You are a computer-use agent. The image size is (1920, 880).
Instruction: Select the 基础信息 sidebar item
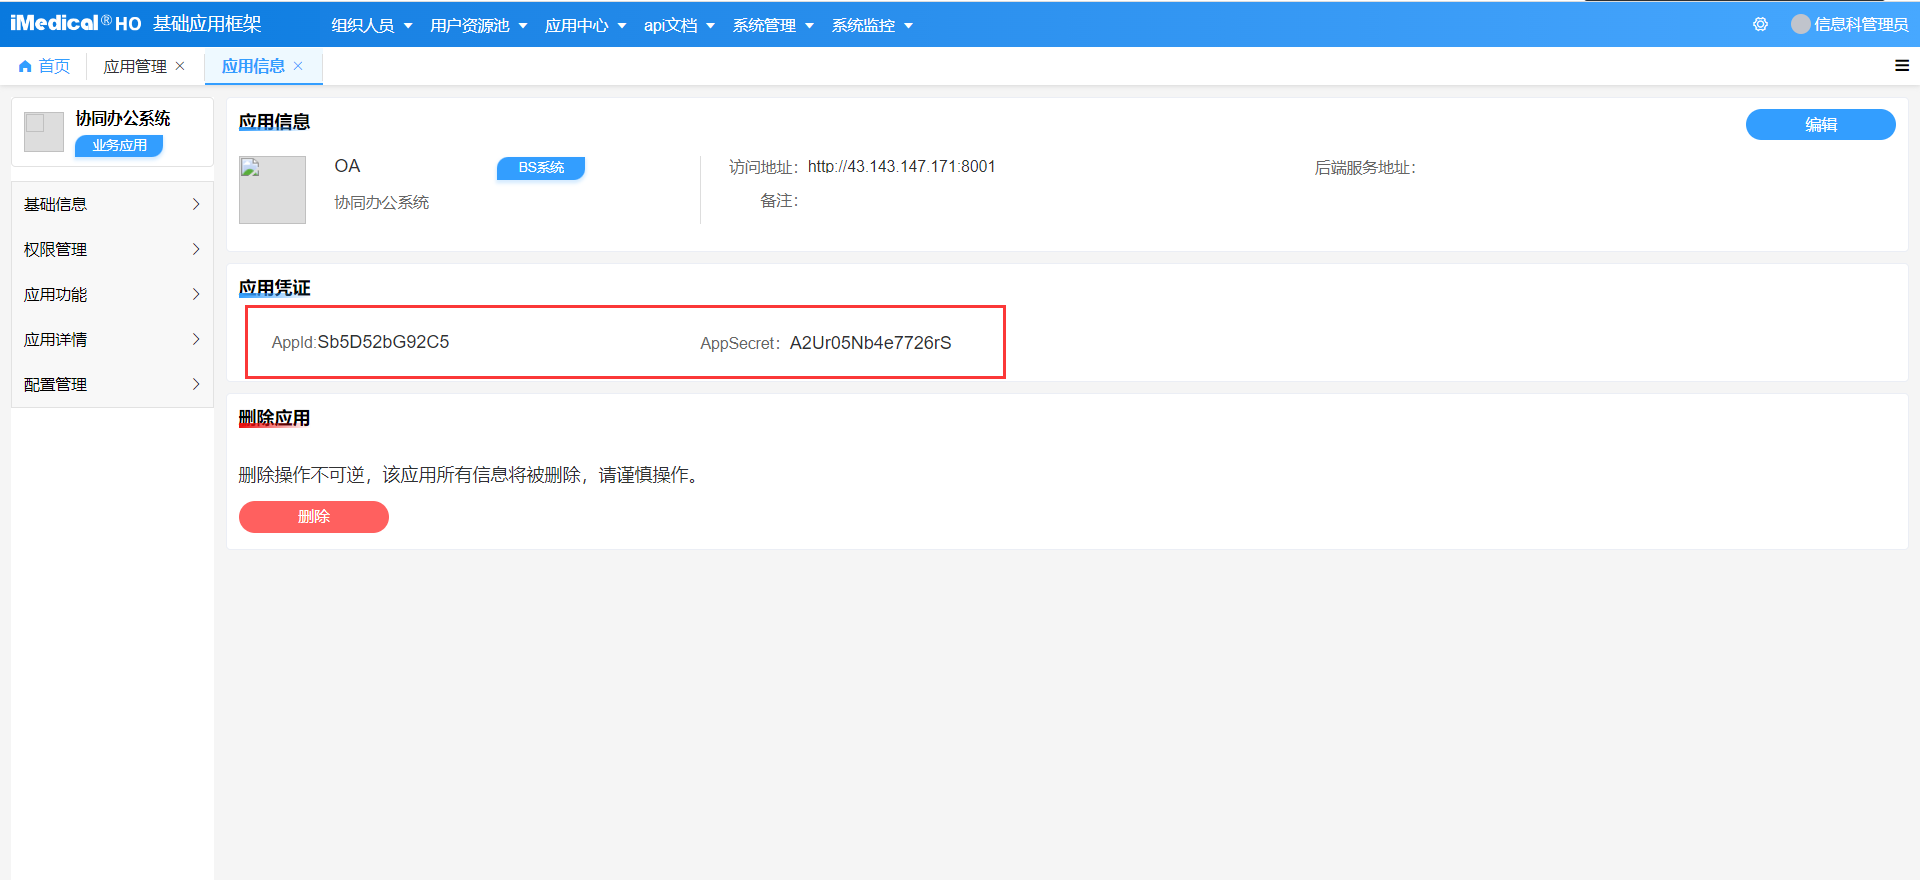(112, 204)
